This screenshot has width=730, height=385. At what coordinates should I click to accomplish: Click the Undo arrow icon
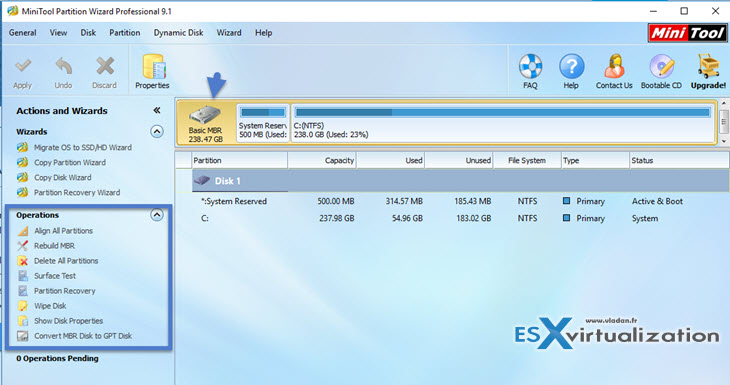coord(64,66)
